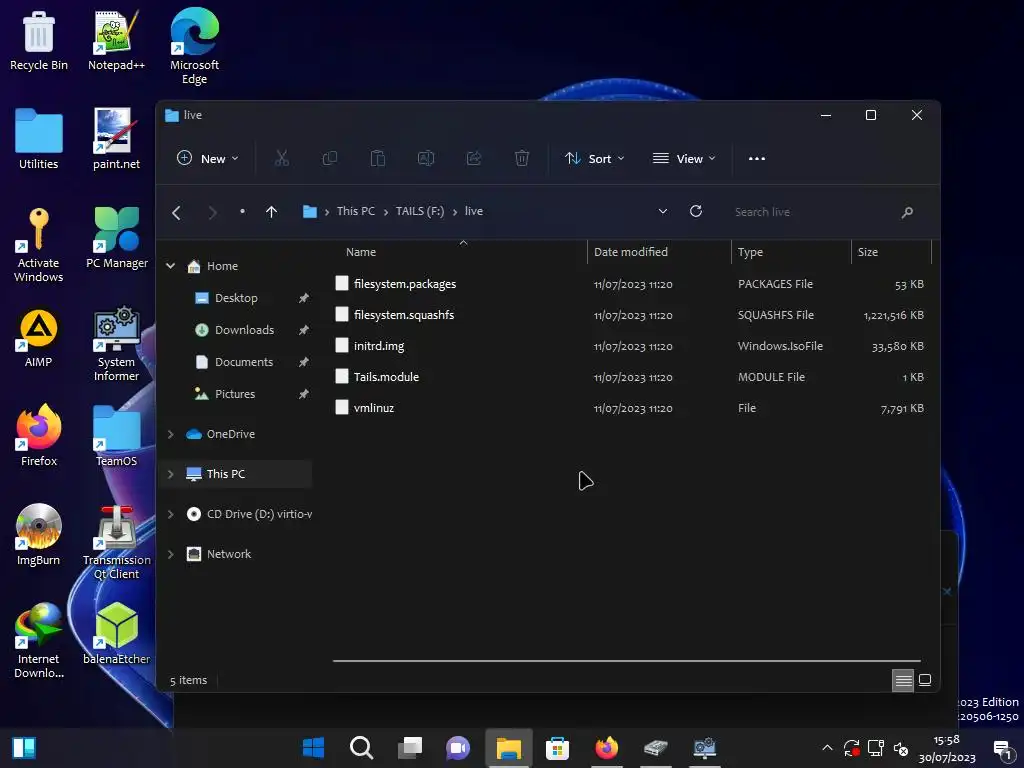Unpin Desktop using its pin icon

304,298
